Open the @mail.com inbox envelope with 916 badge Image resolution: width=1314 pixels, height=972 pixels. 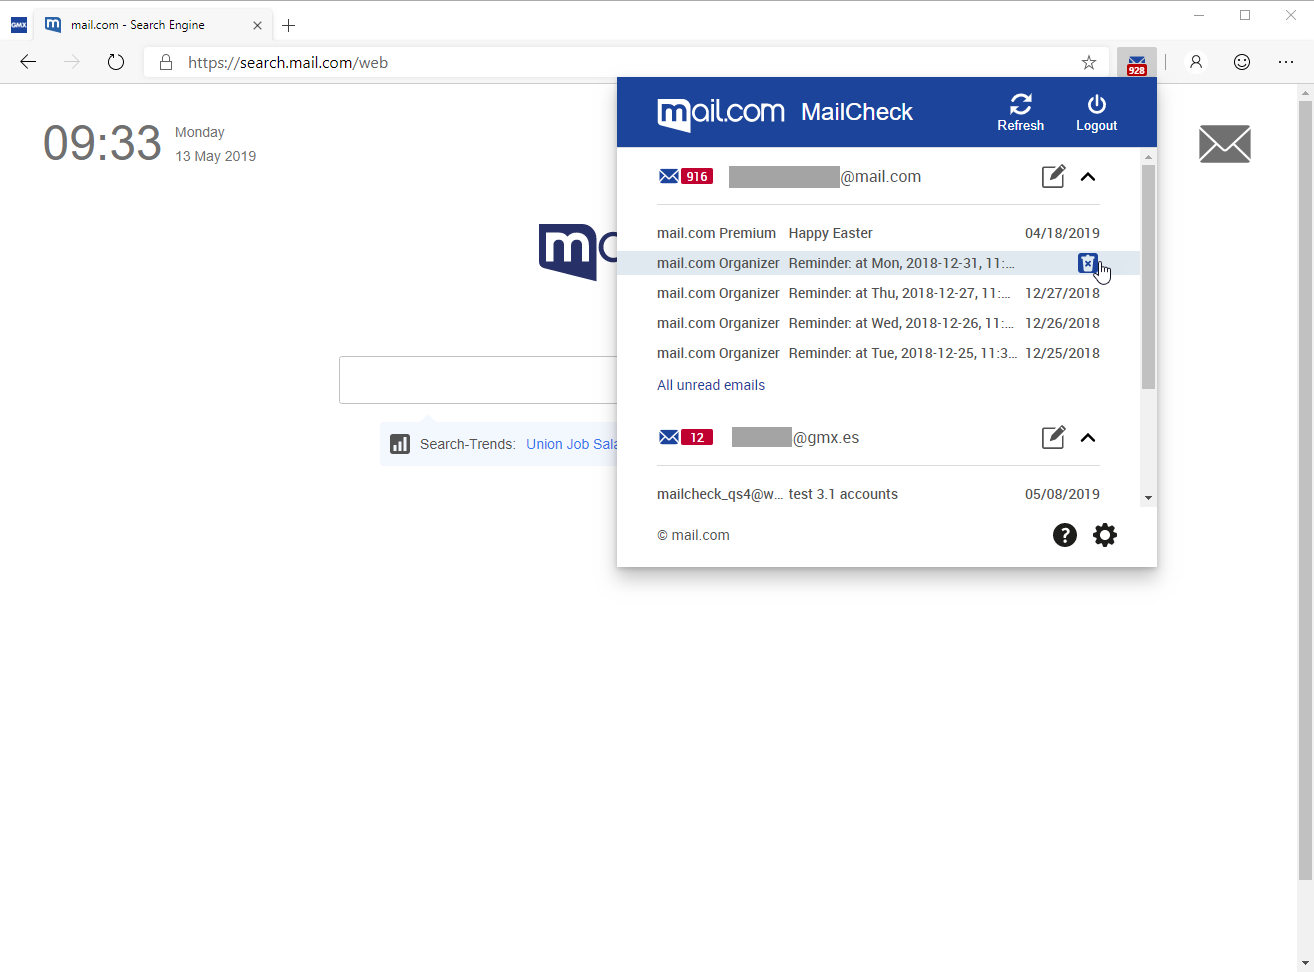685,177
